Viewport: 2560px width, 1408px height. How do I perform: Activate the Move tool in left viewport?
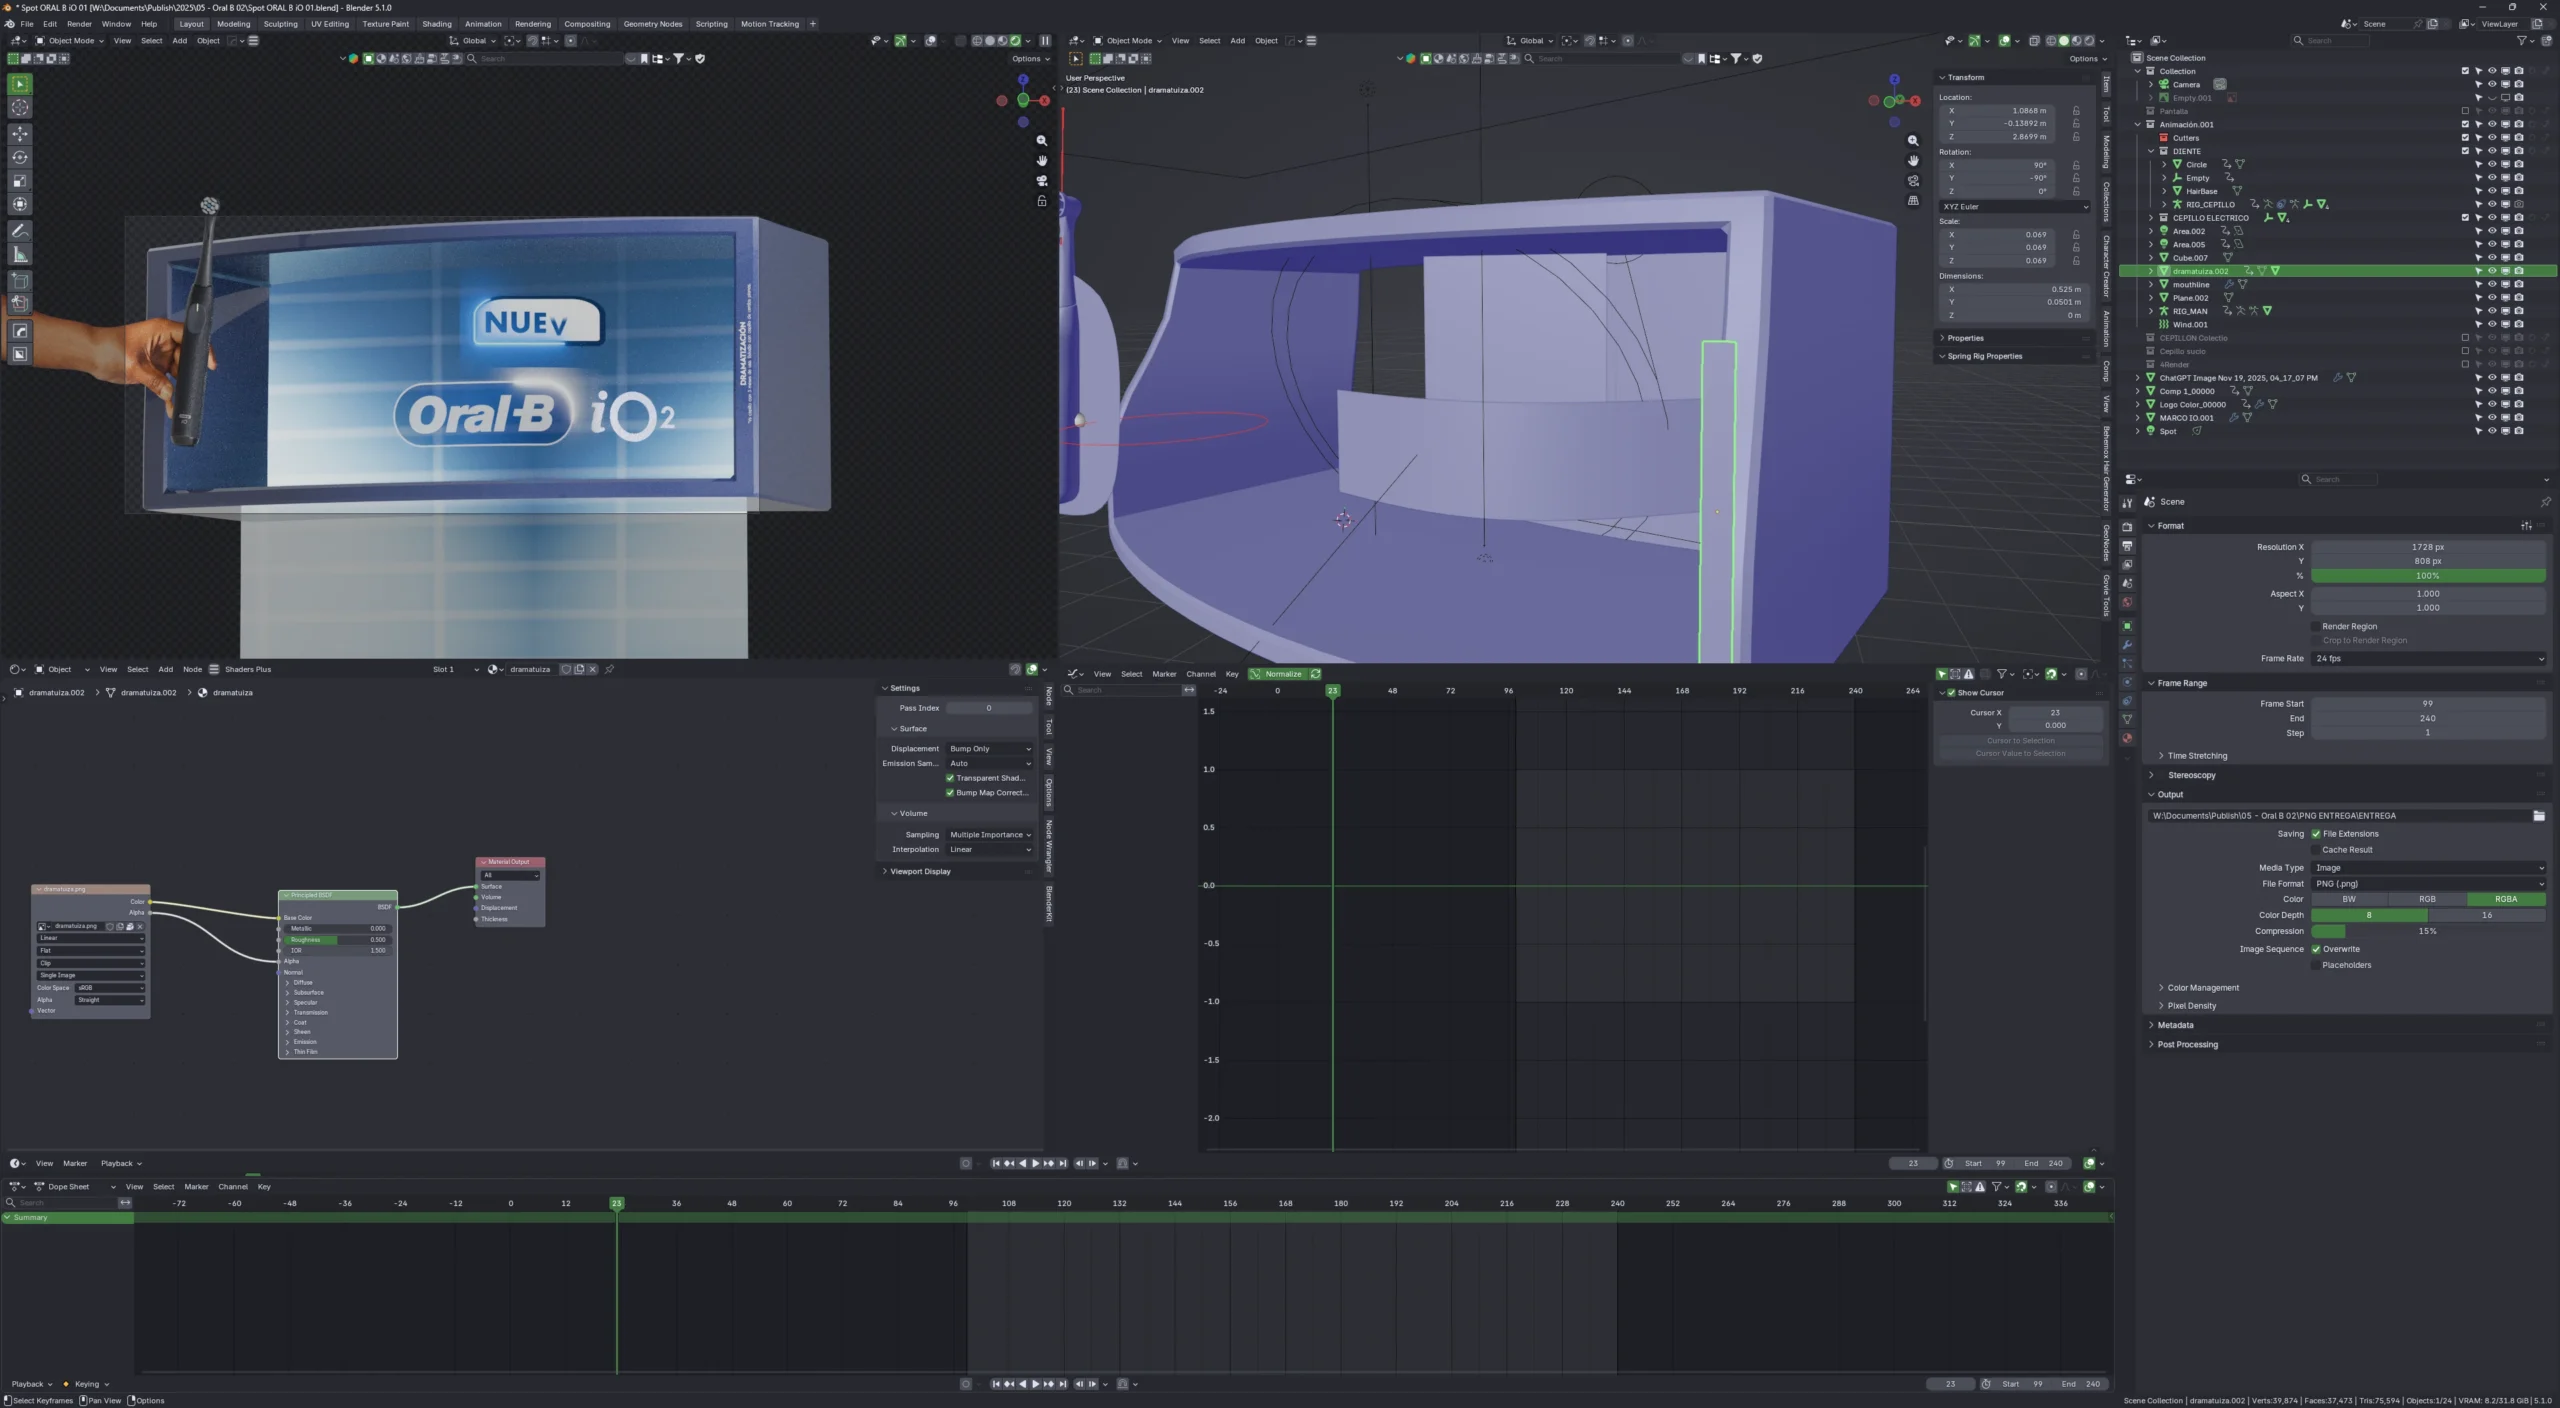click(x=20, y=133)
